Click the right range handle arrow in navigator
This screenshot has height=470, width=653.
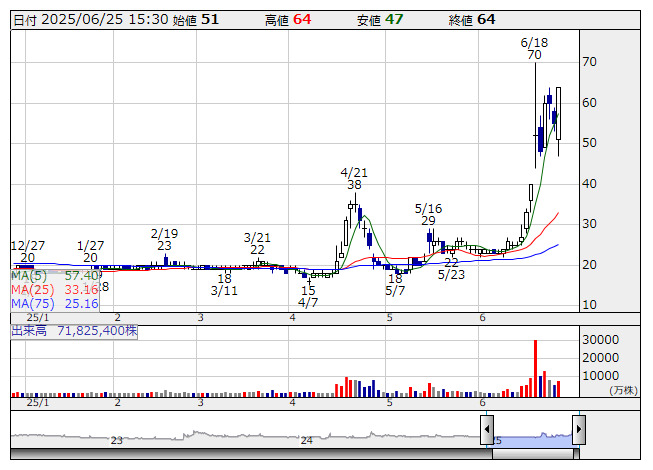click(578, 432)
